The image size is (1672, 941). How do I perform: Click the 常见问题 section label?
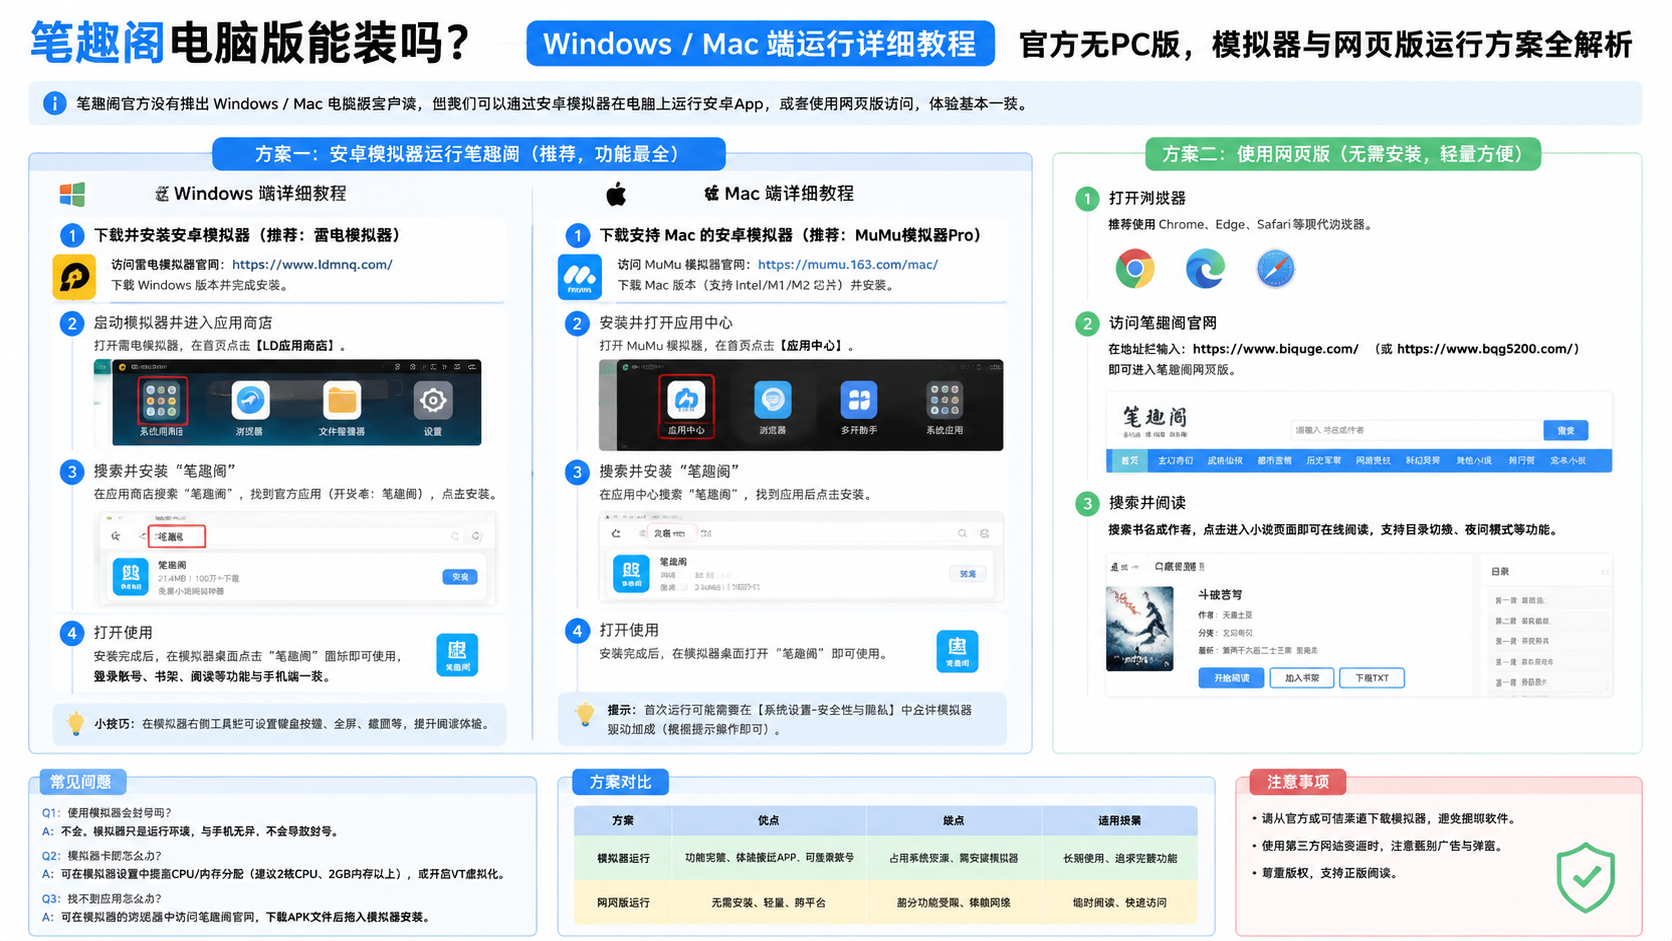pyautogui.click(x=81, y=782)
